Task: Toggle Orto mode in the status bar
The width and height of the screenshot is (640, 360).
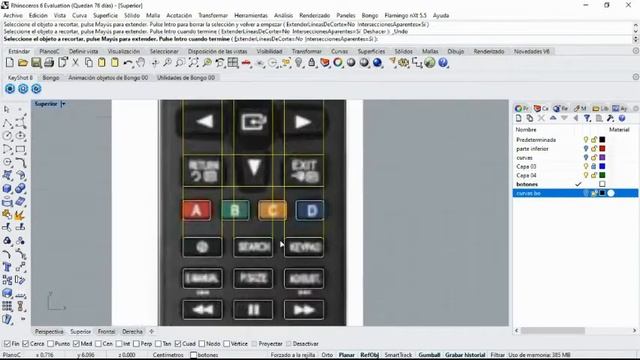Action: tap(327, 355)
